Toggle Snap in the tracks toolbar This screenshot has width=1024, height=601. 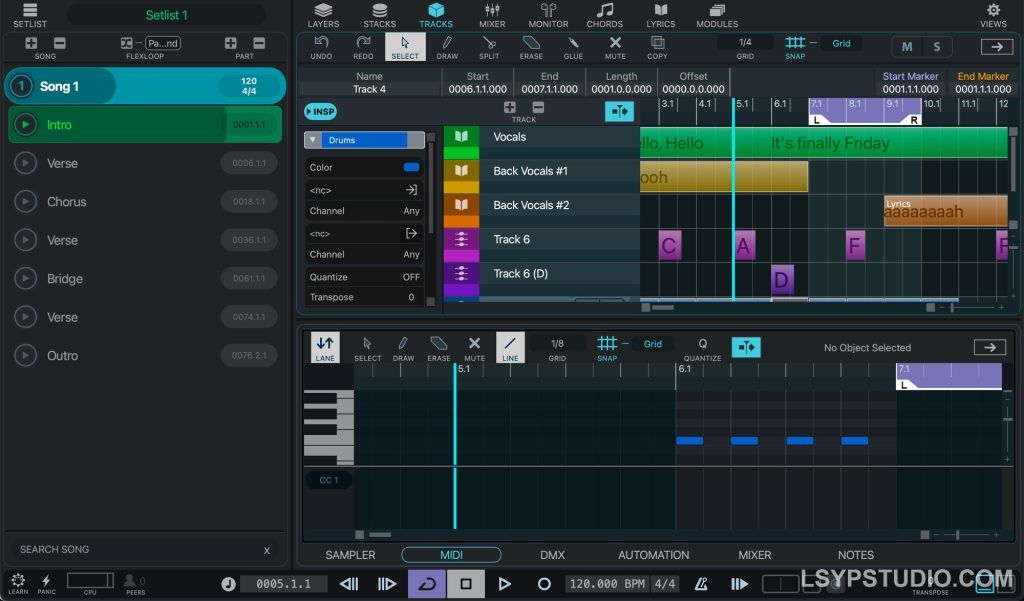tap(795, 45)
